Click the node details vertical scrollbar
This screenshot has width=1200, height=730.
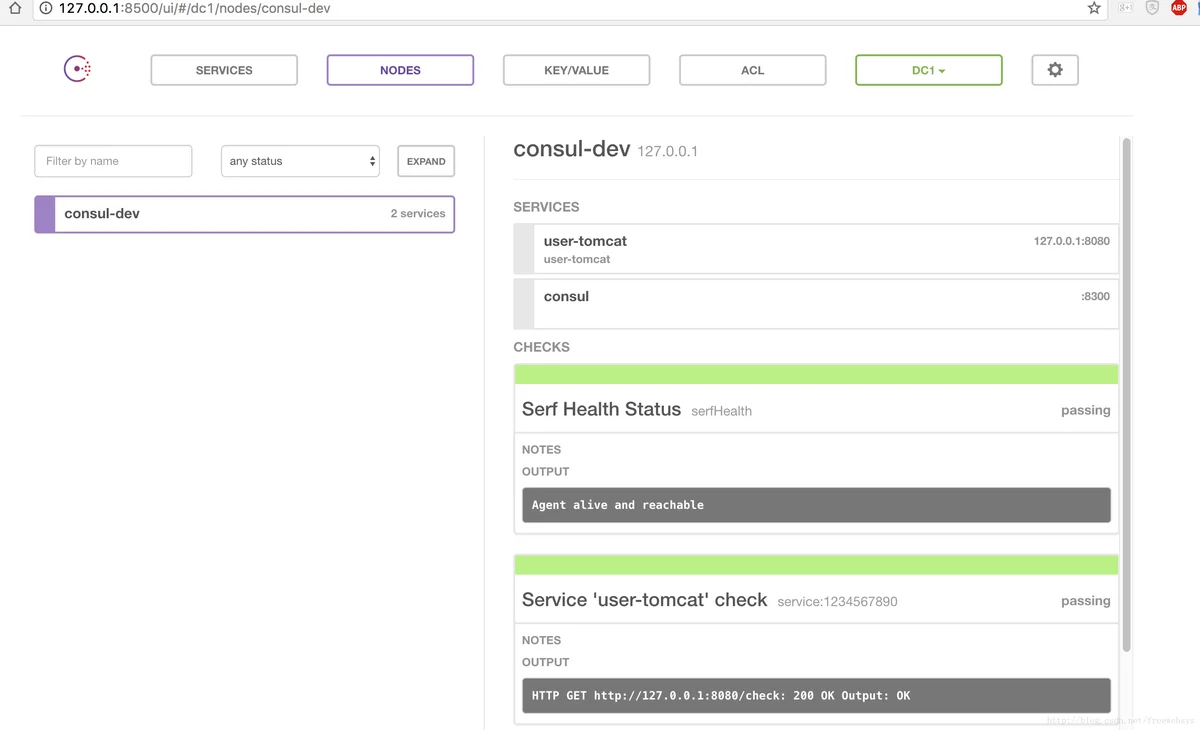[1126, 400]
